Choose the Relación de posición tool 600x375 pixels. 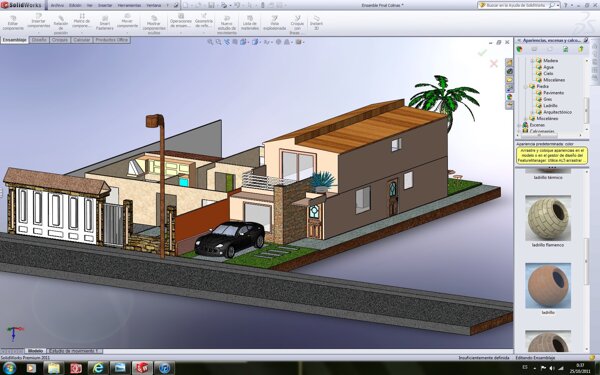tap(61, 24)
